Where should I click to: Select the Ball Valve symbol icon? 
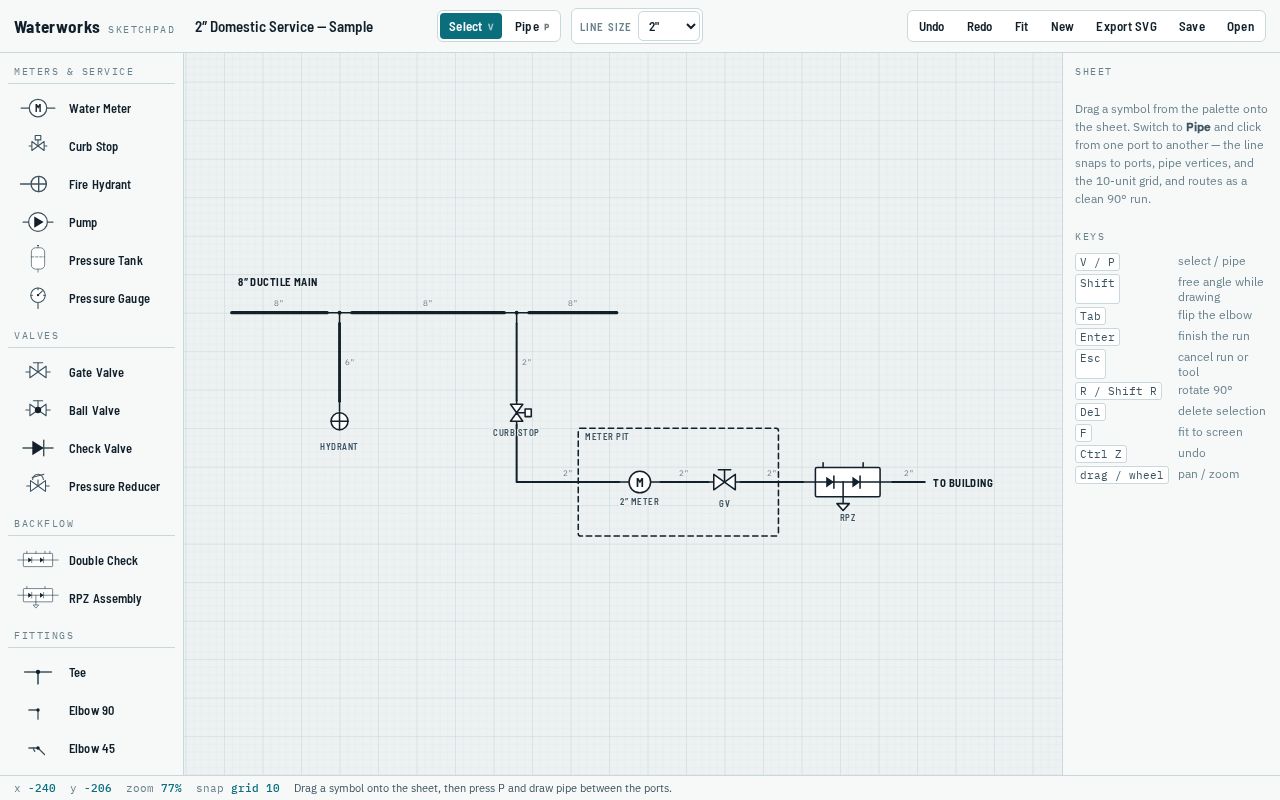click(38, 410)
